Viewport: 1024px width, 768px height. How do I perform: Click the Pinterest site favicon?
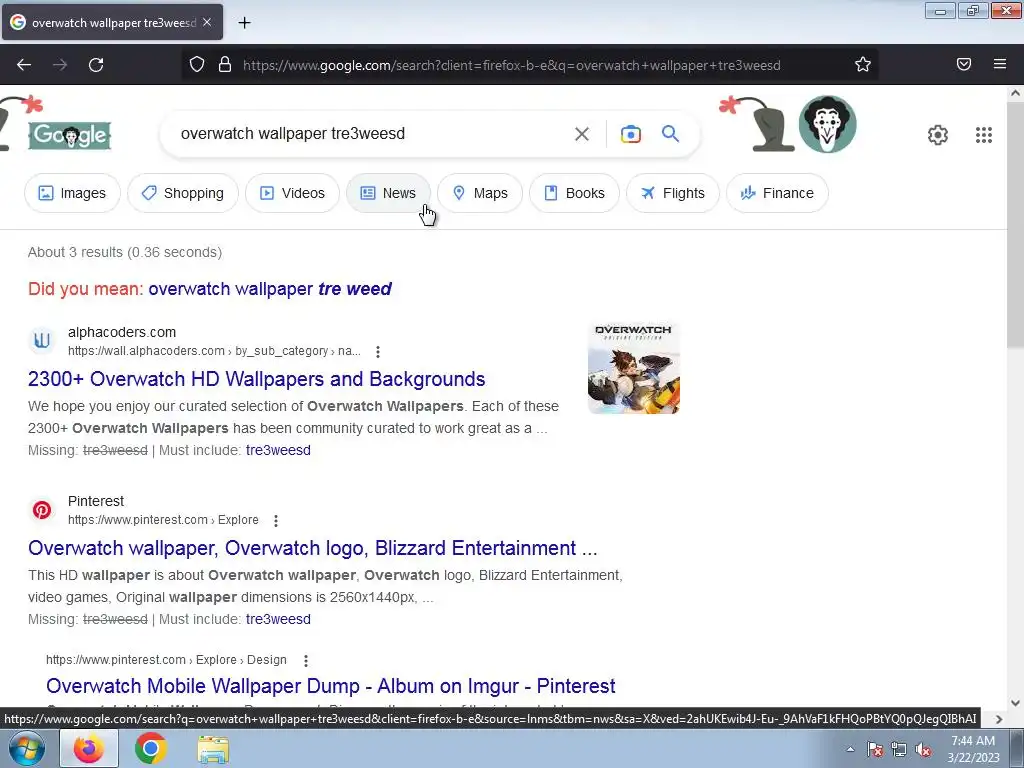click(x=42, y=510)
